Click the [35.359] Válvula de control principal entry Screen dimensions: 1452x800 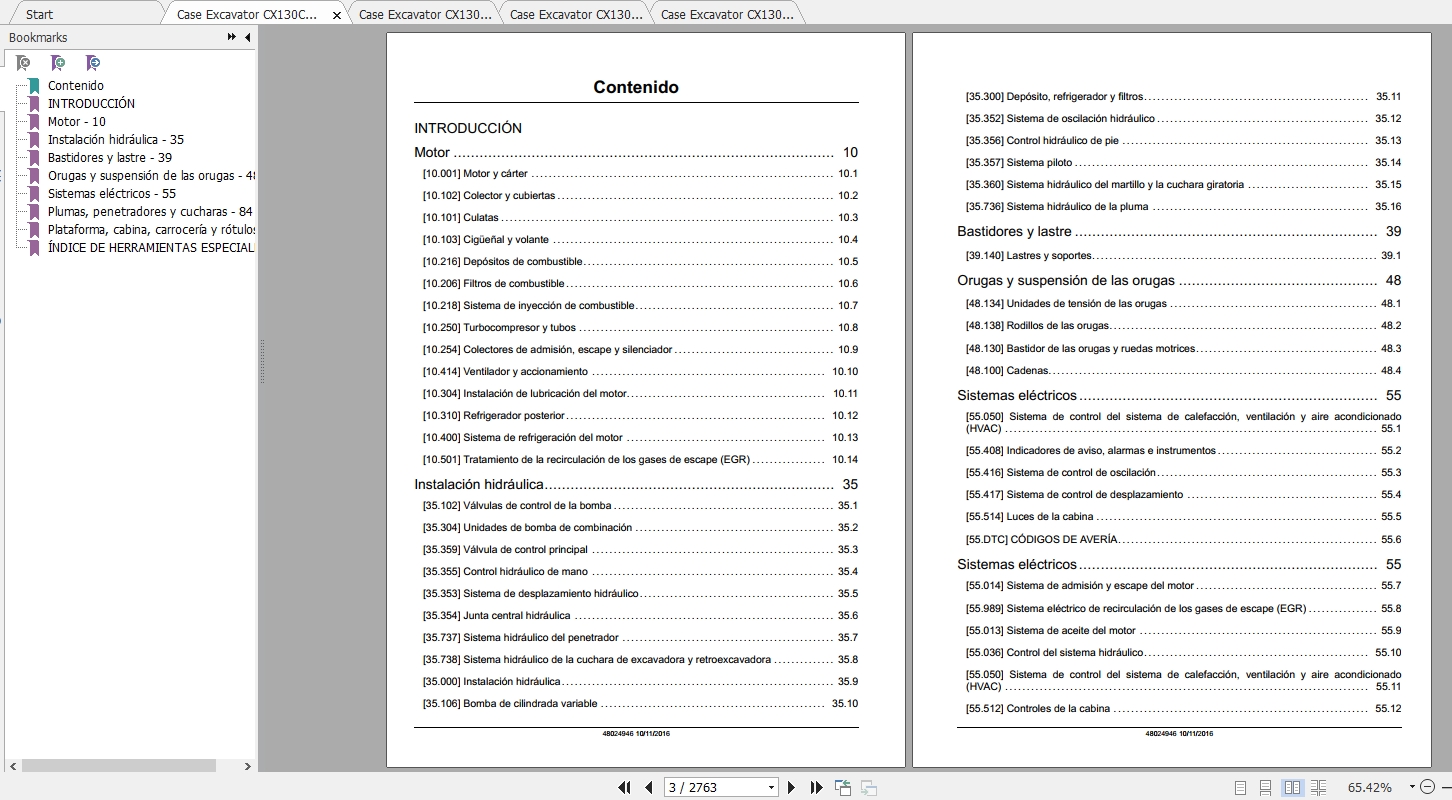(640, 550)
